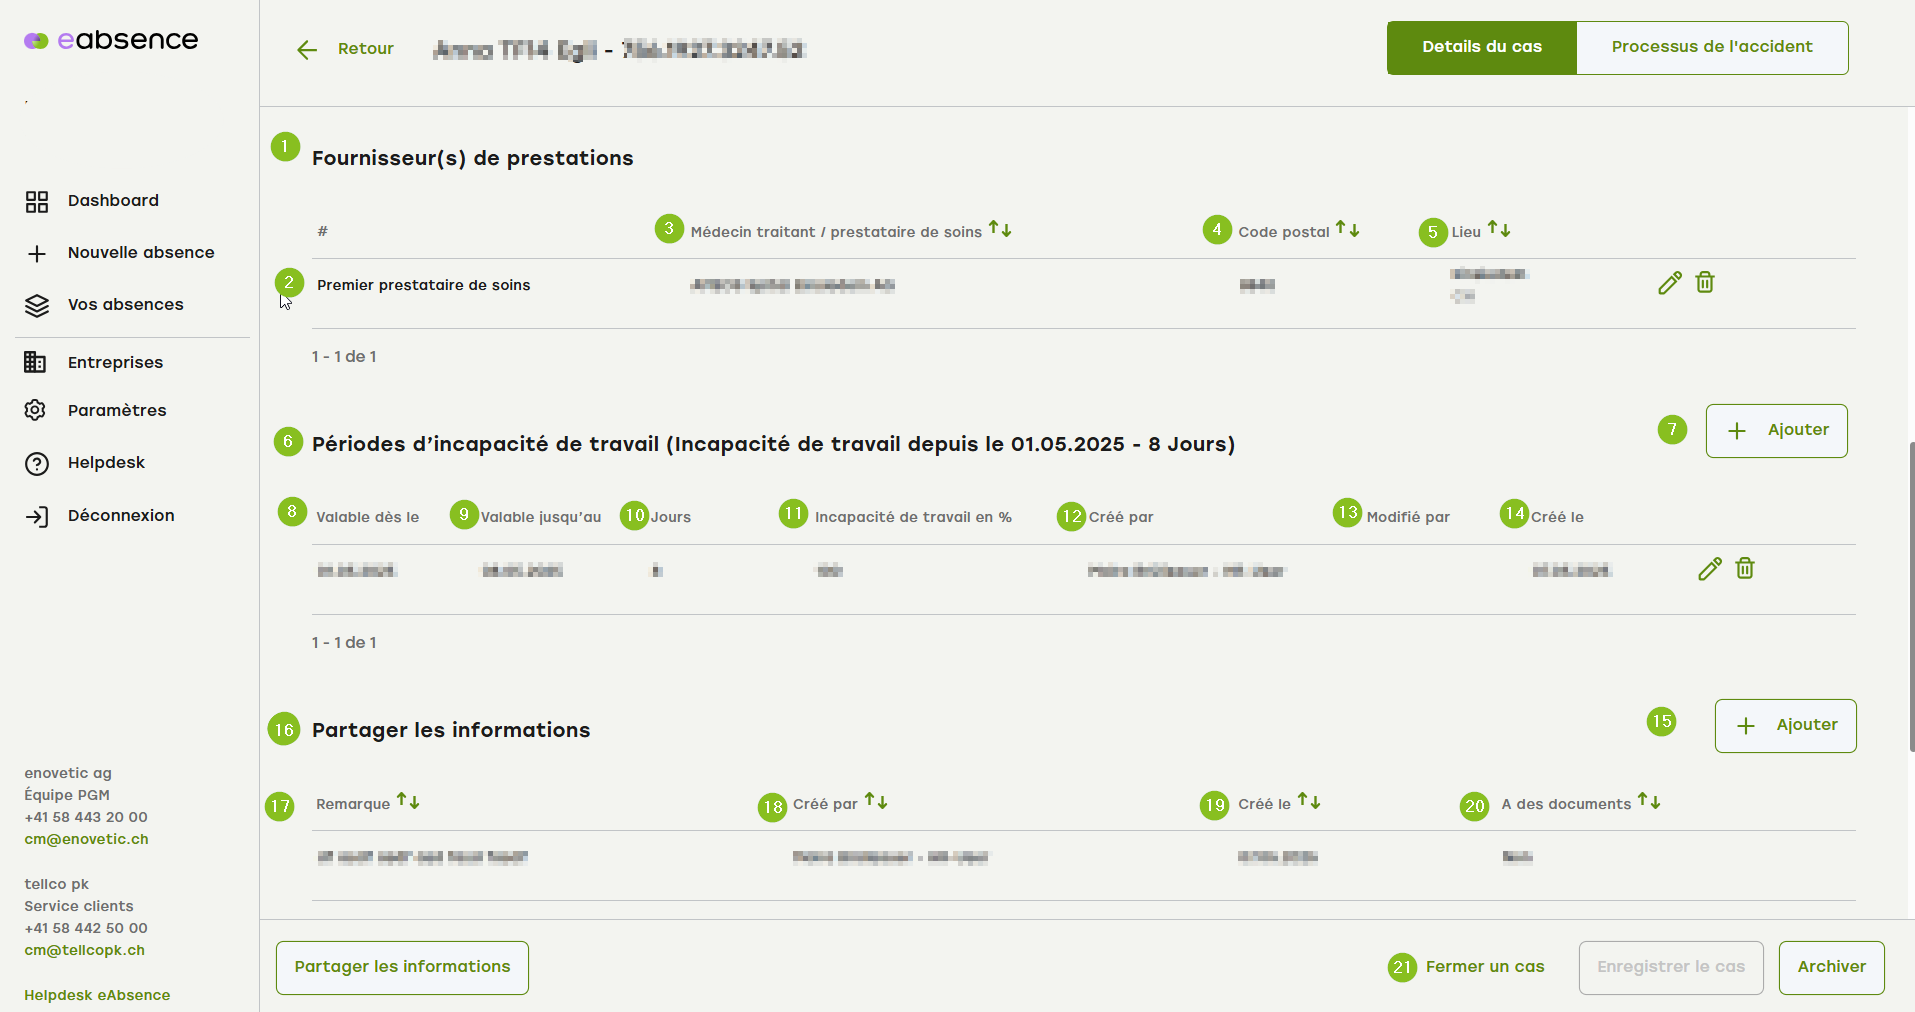The height and width of the screenshot is (1012, 1915).
Task: Go to Entreprises in sidebar
Action: click(x=115, y=363)
